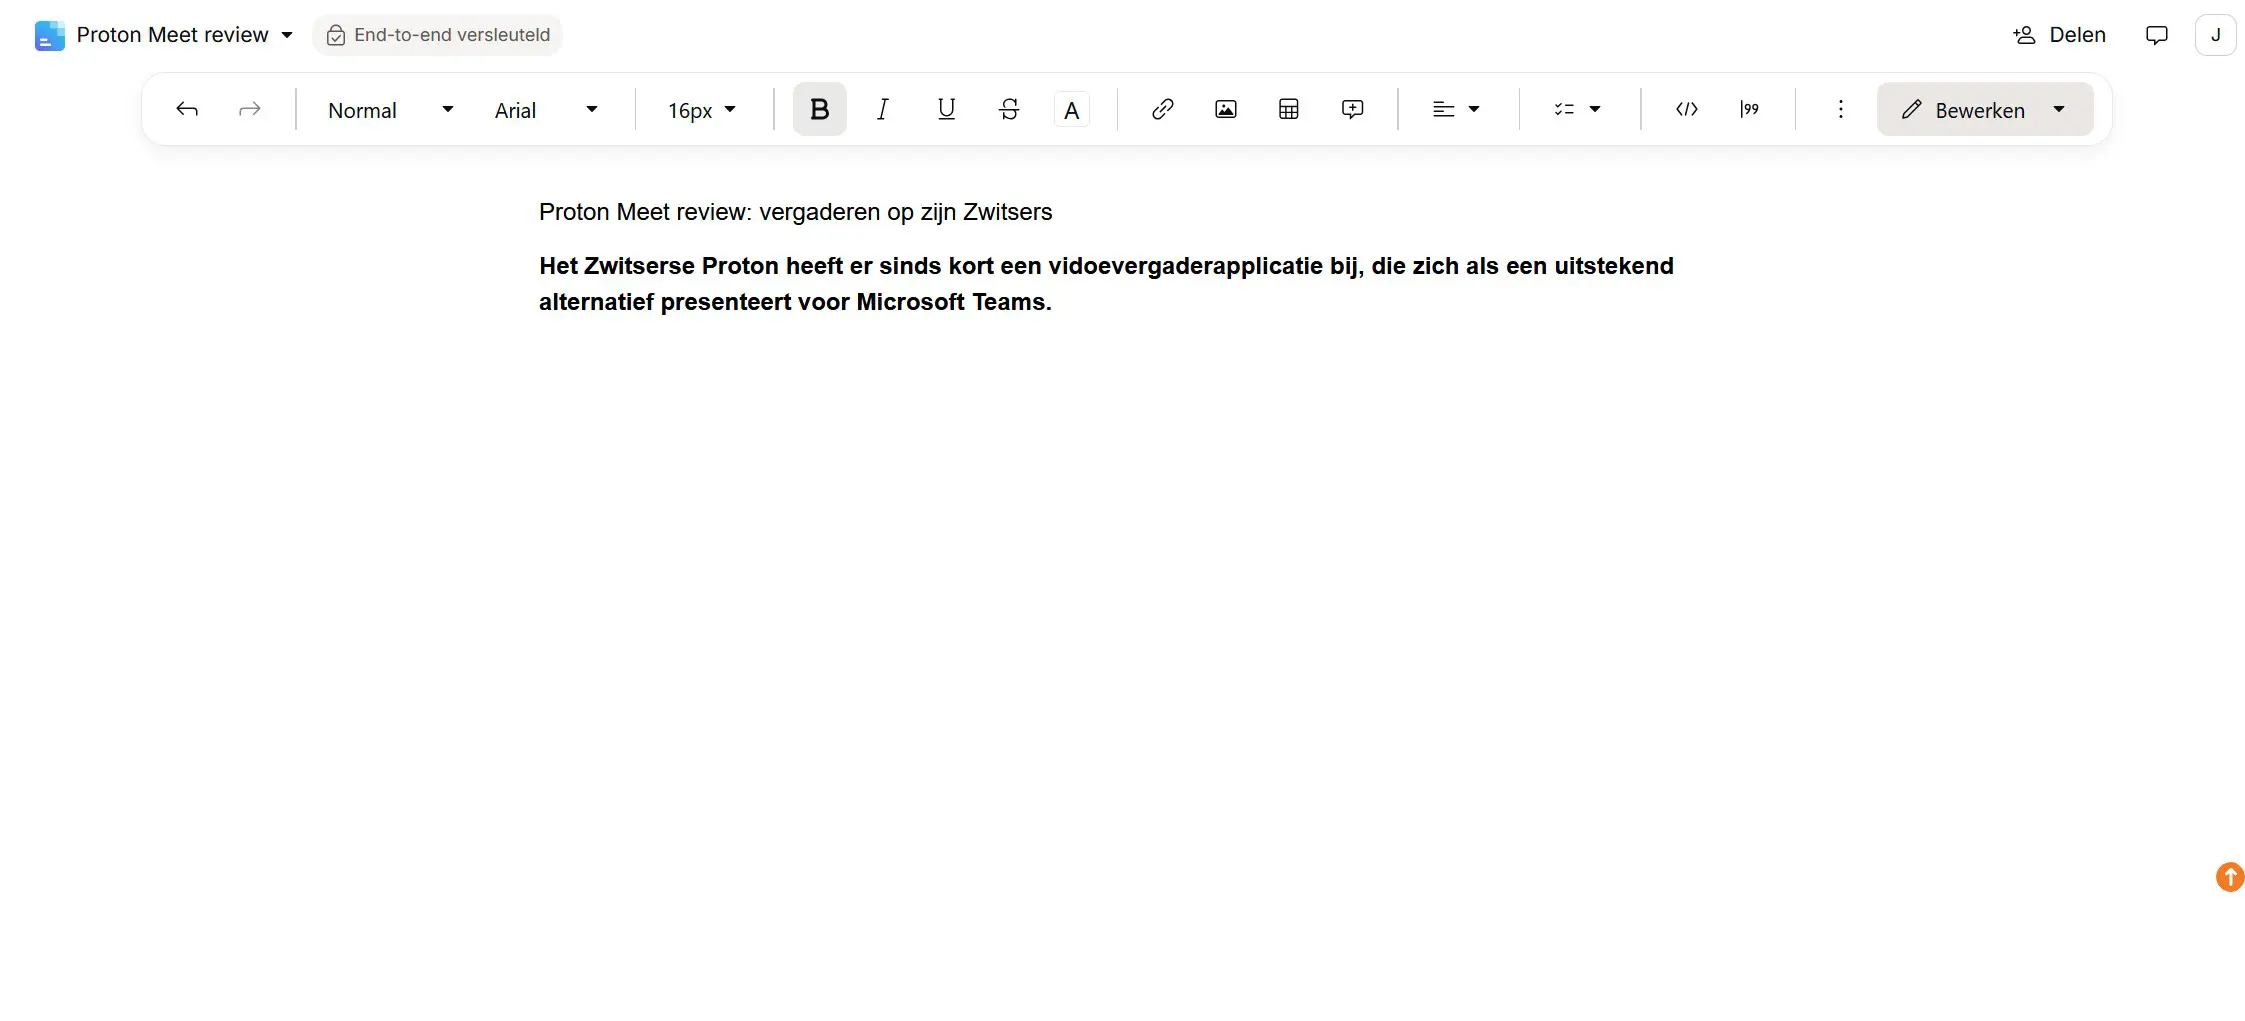Add a comment with the speech bubble icon
Viewport: 2245px width, 1021px height.
coord(1352,109)
